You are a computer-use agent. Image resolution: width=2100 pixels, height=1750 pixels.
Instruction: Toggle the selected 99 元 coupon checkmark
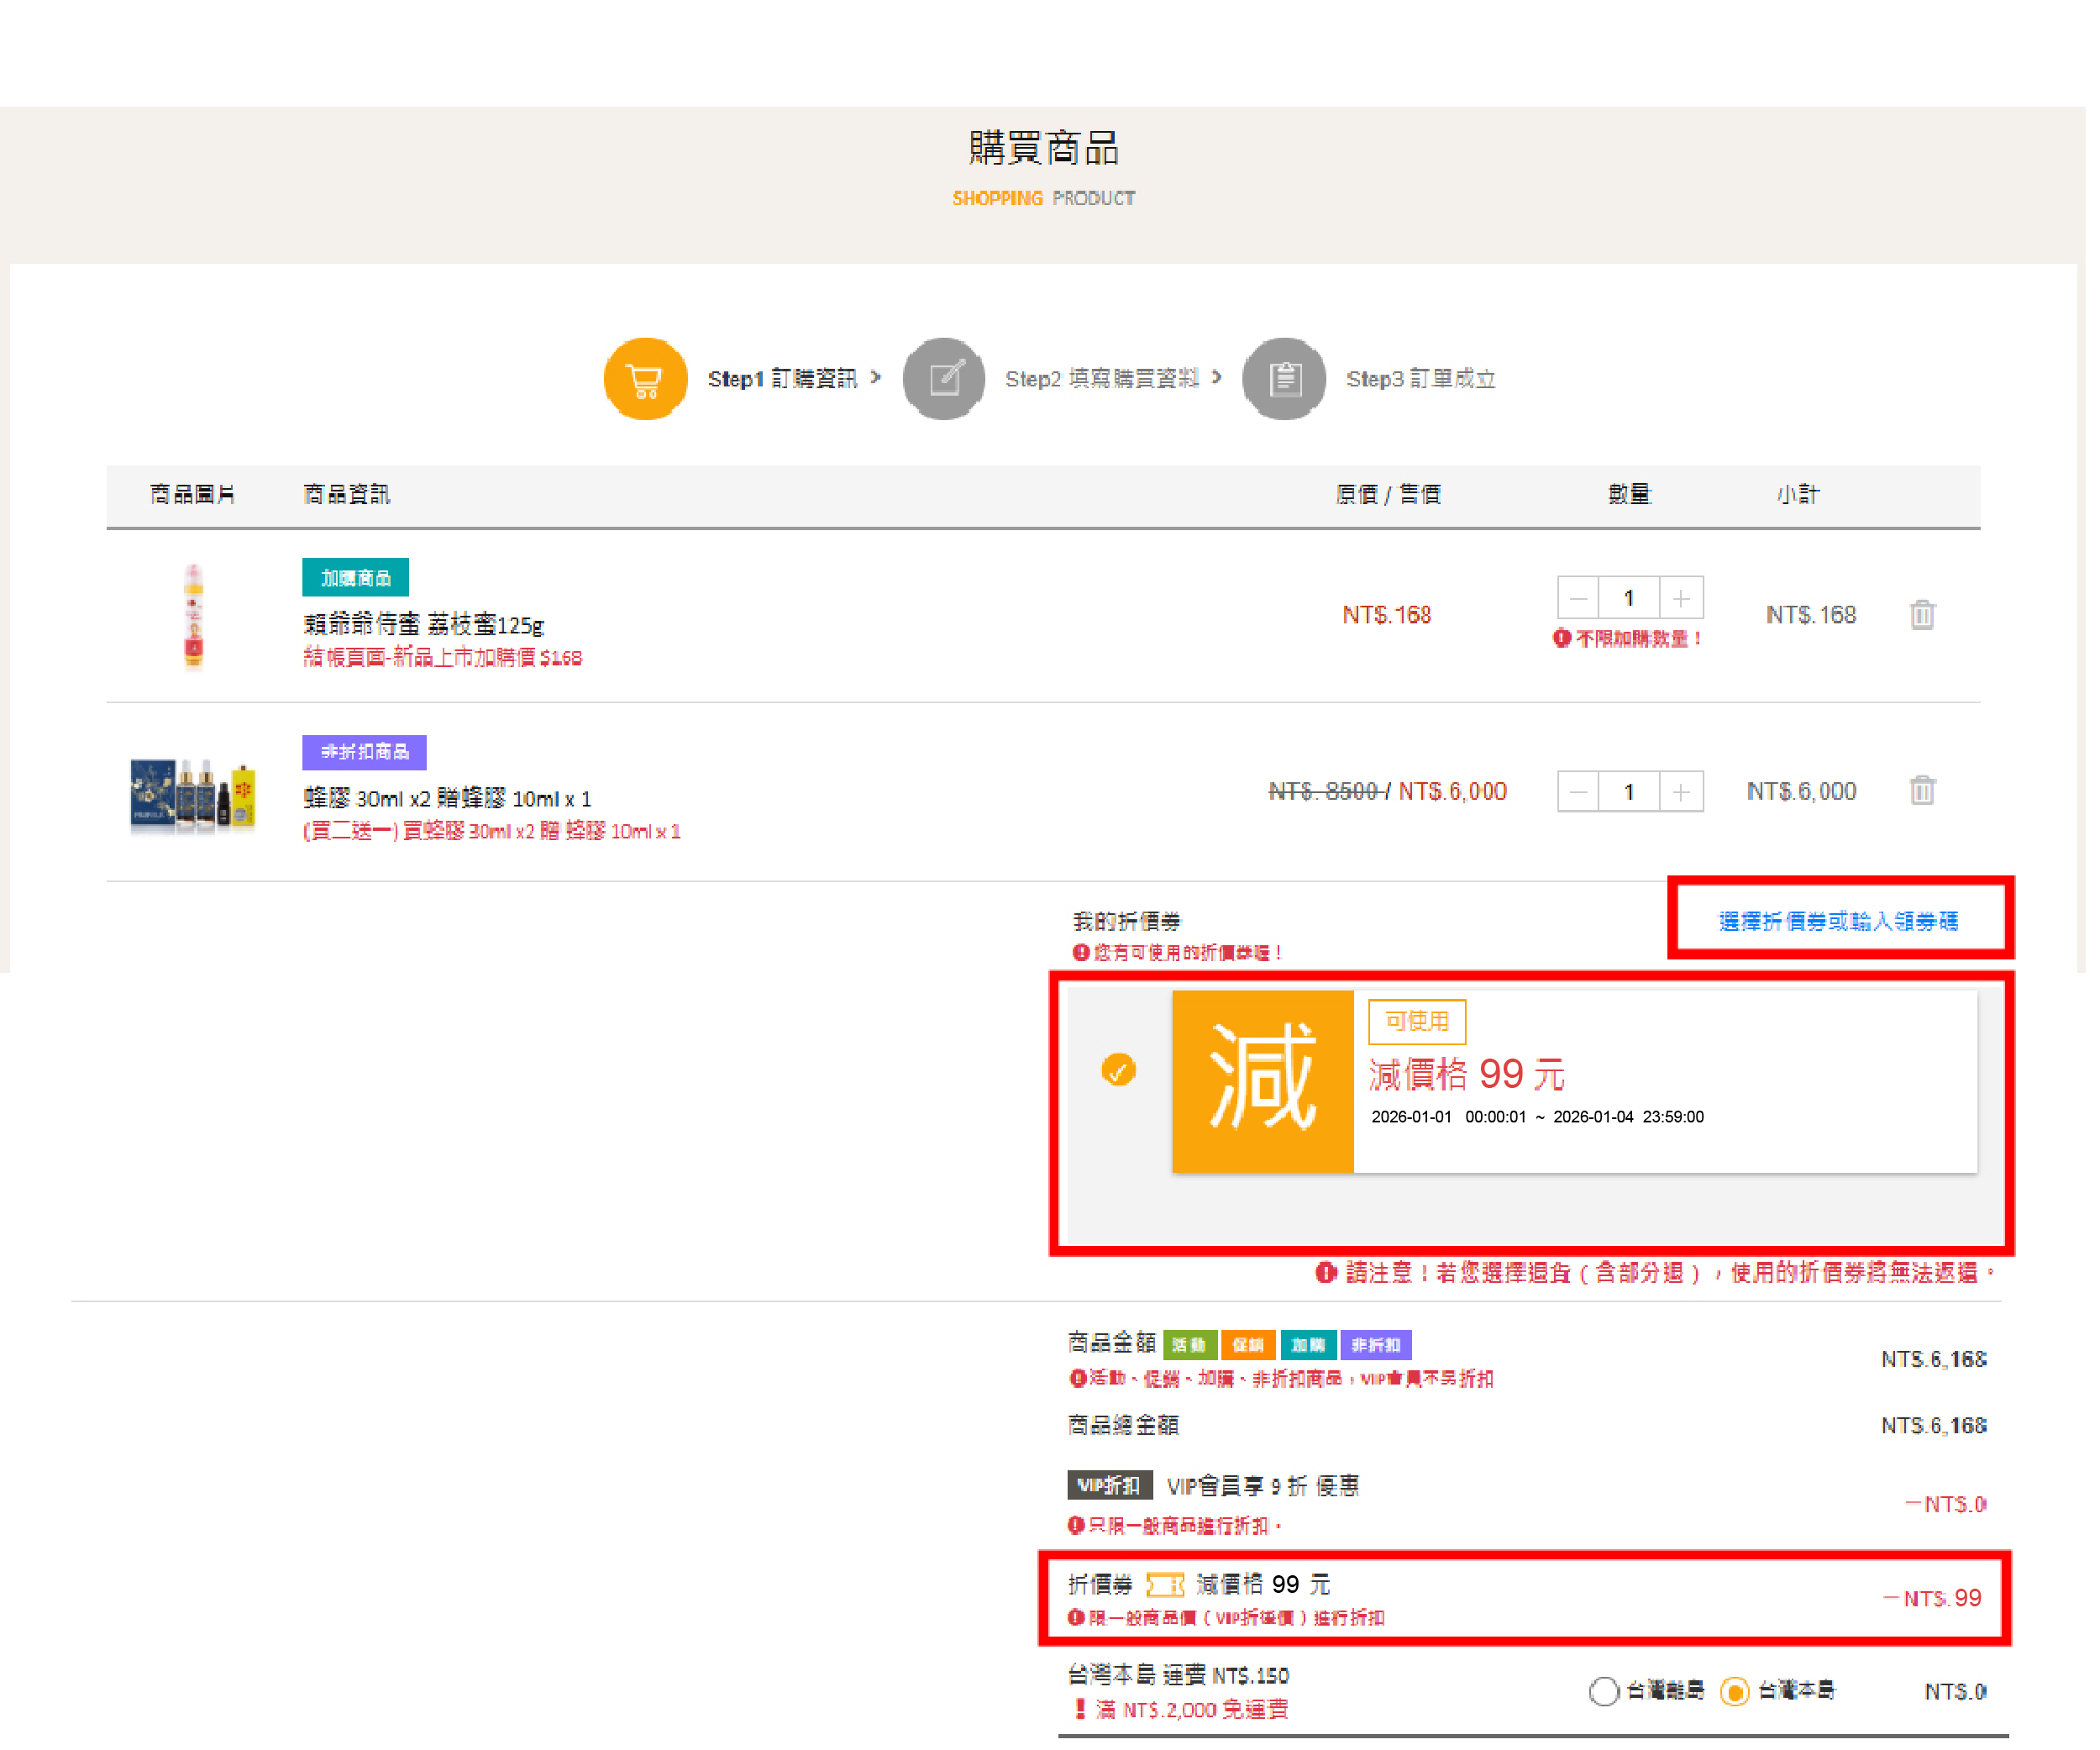1117,1070
